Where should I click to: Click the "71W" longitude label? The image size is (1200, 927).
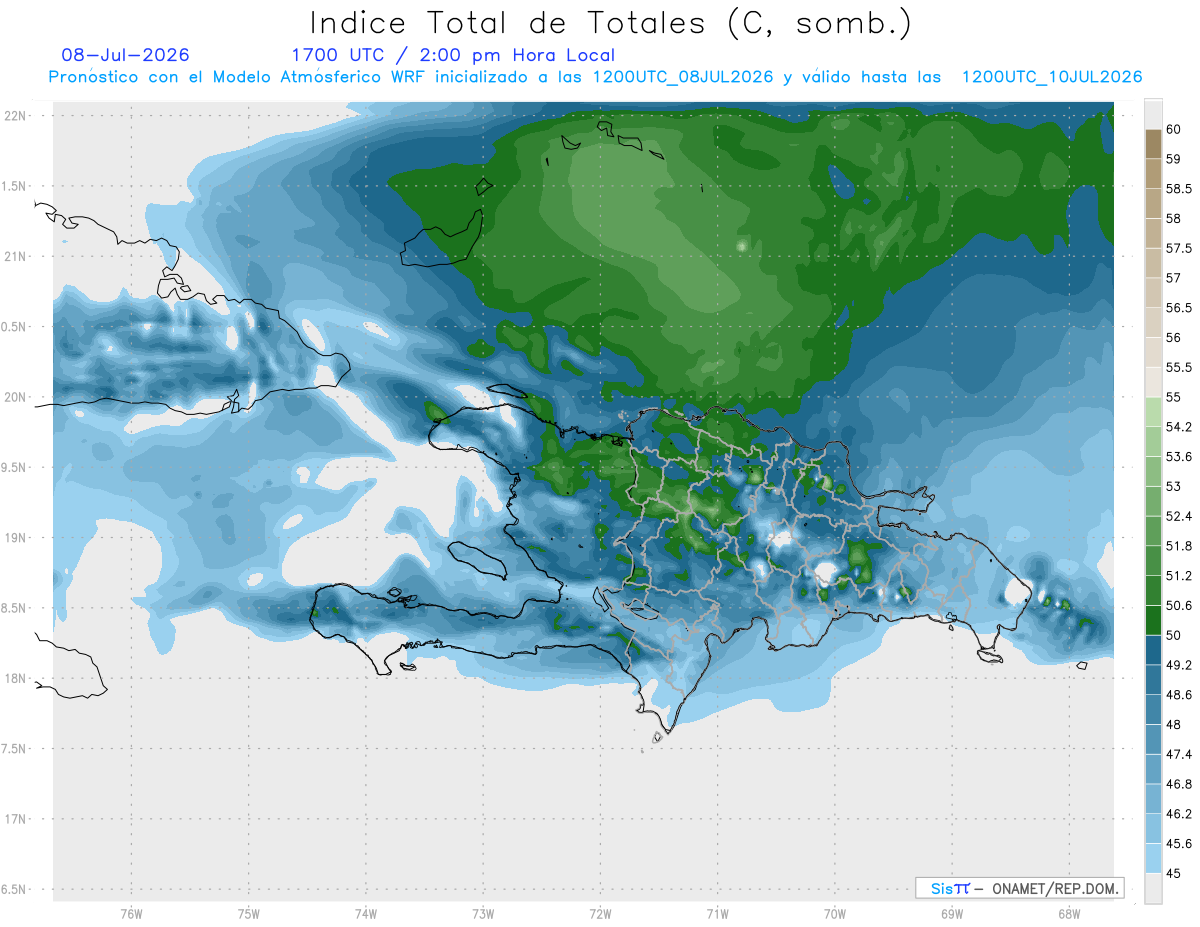[x=717, y=913]
